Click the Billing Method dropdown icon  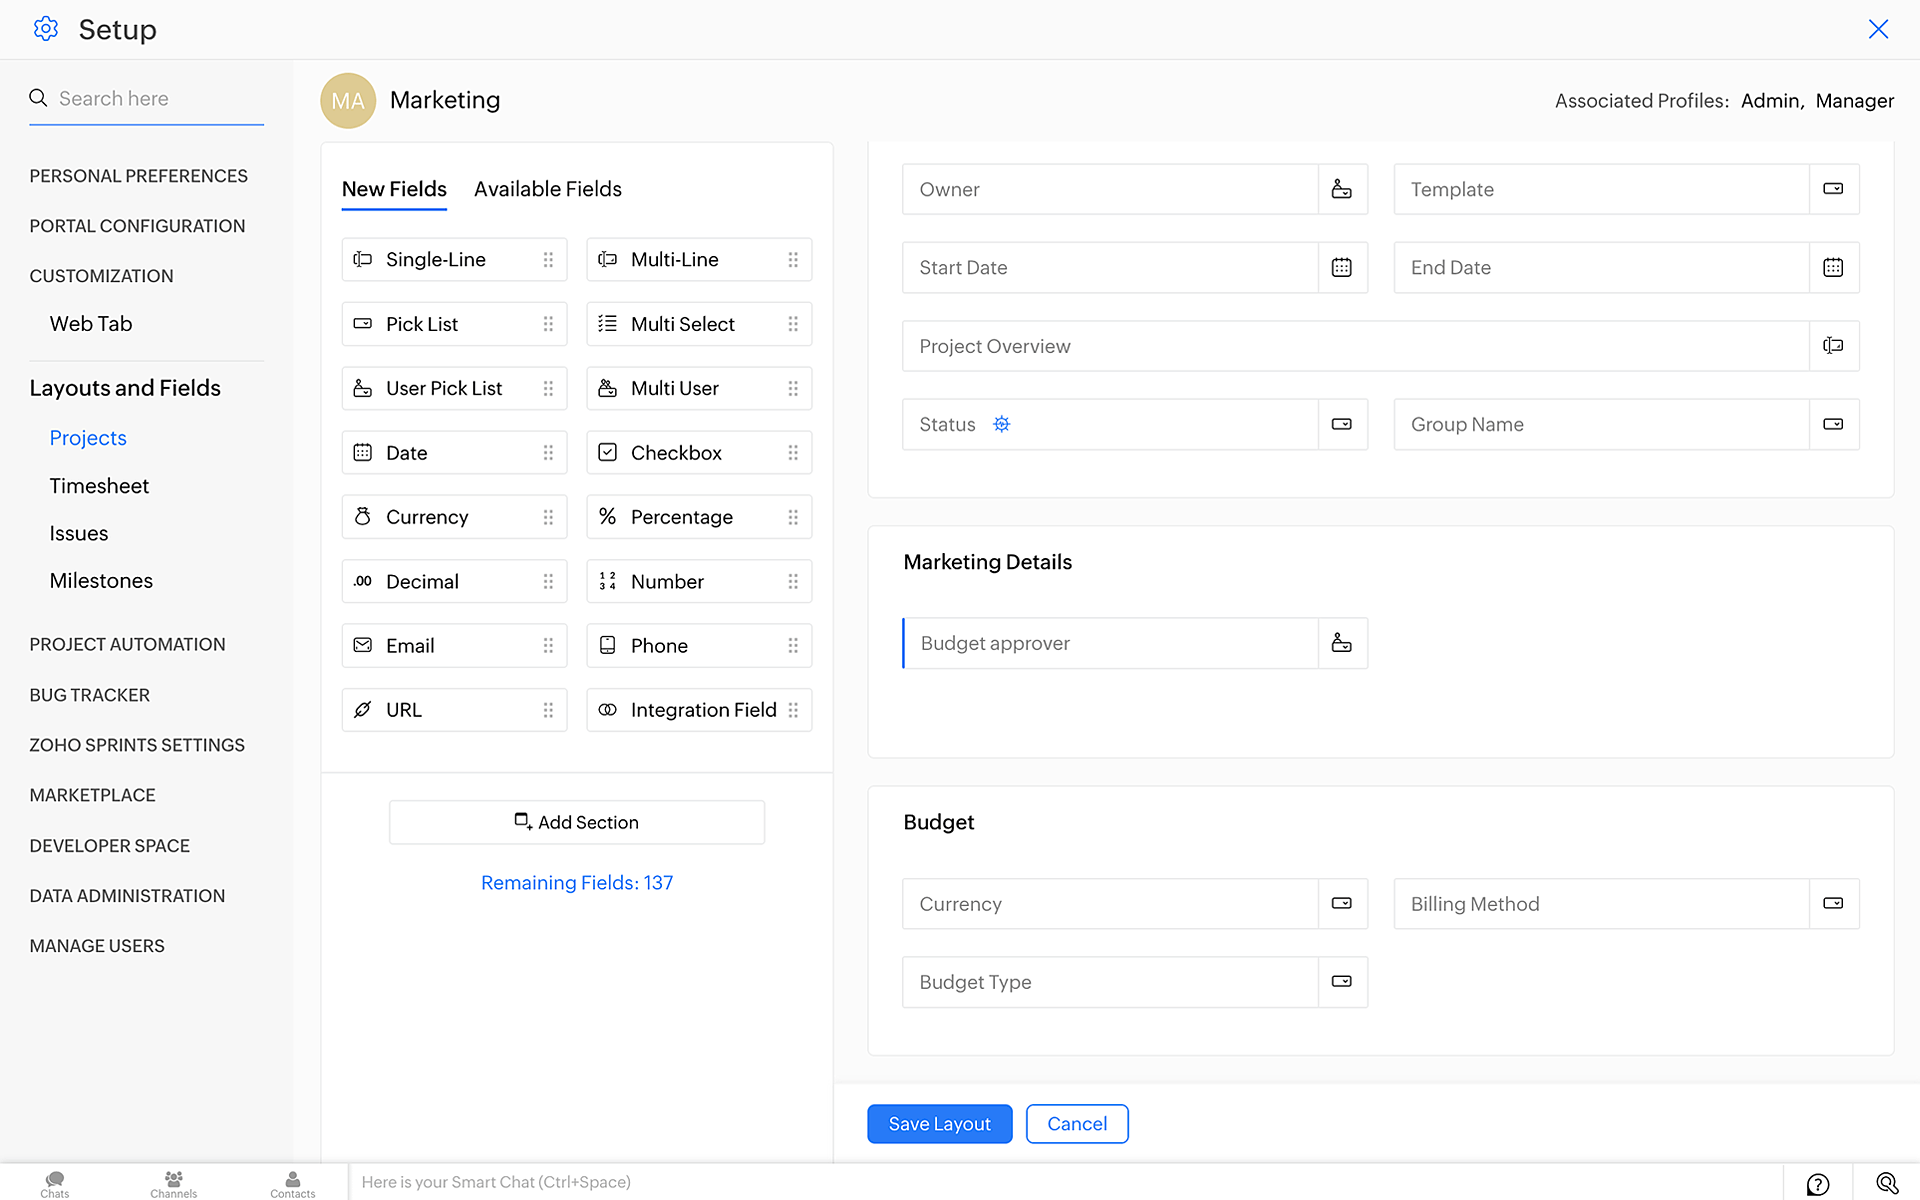pos(1832,903)
